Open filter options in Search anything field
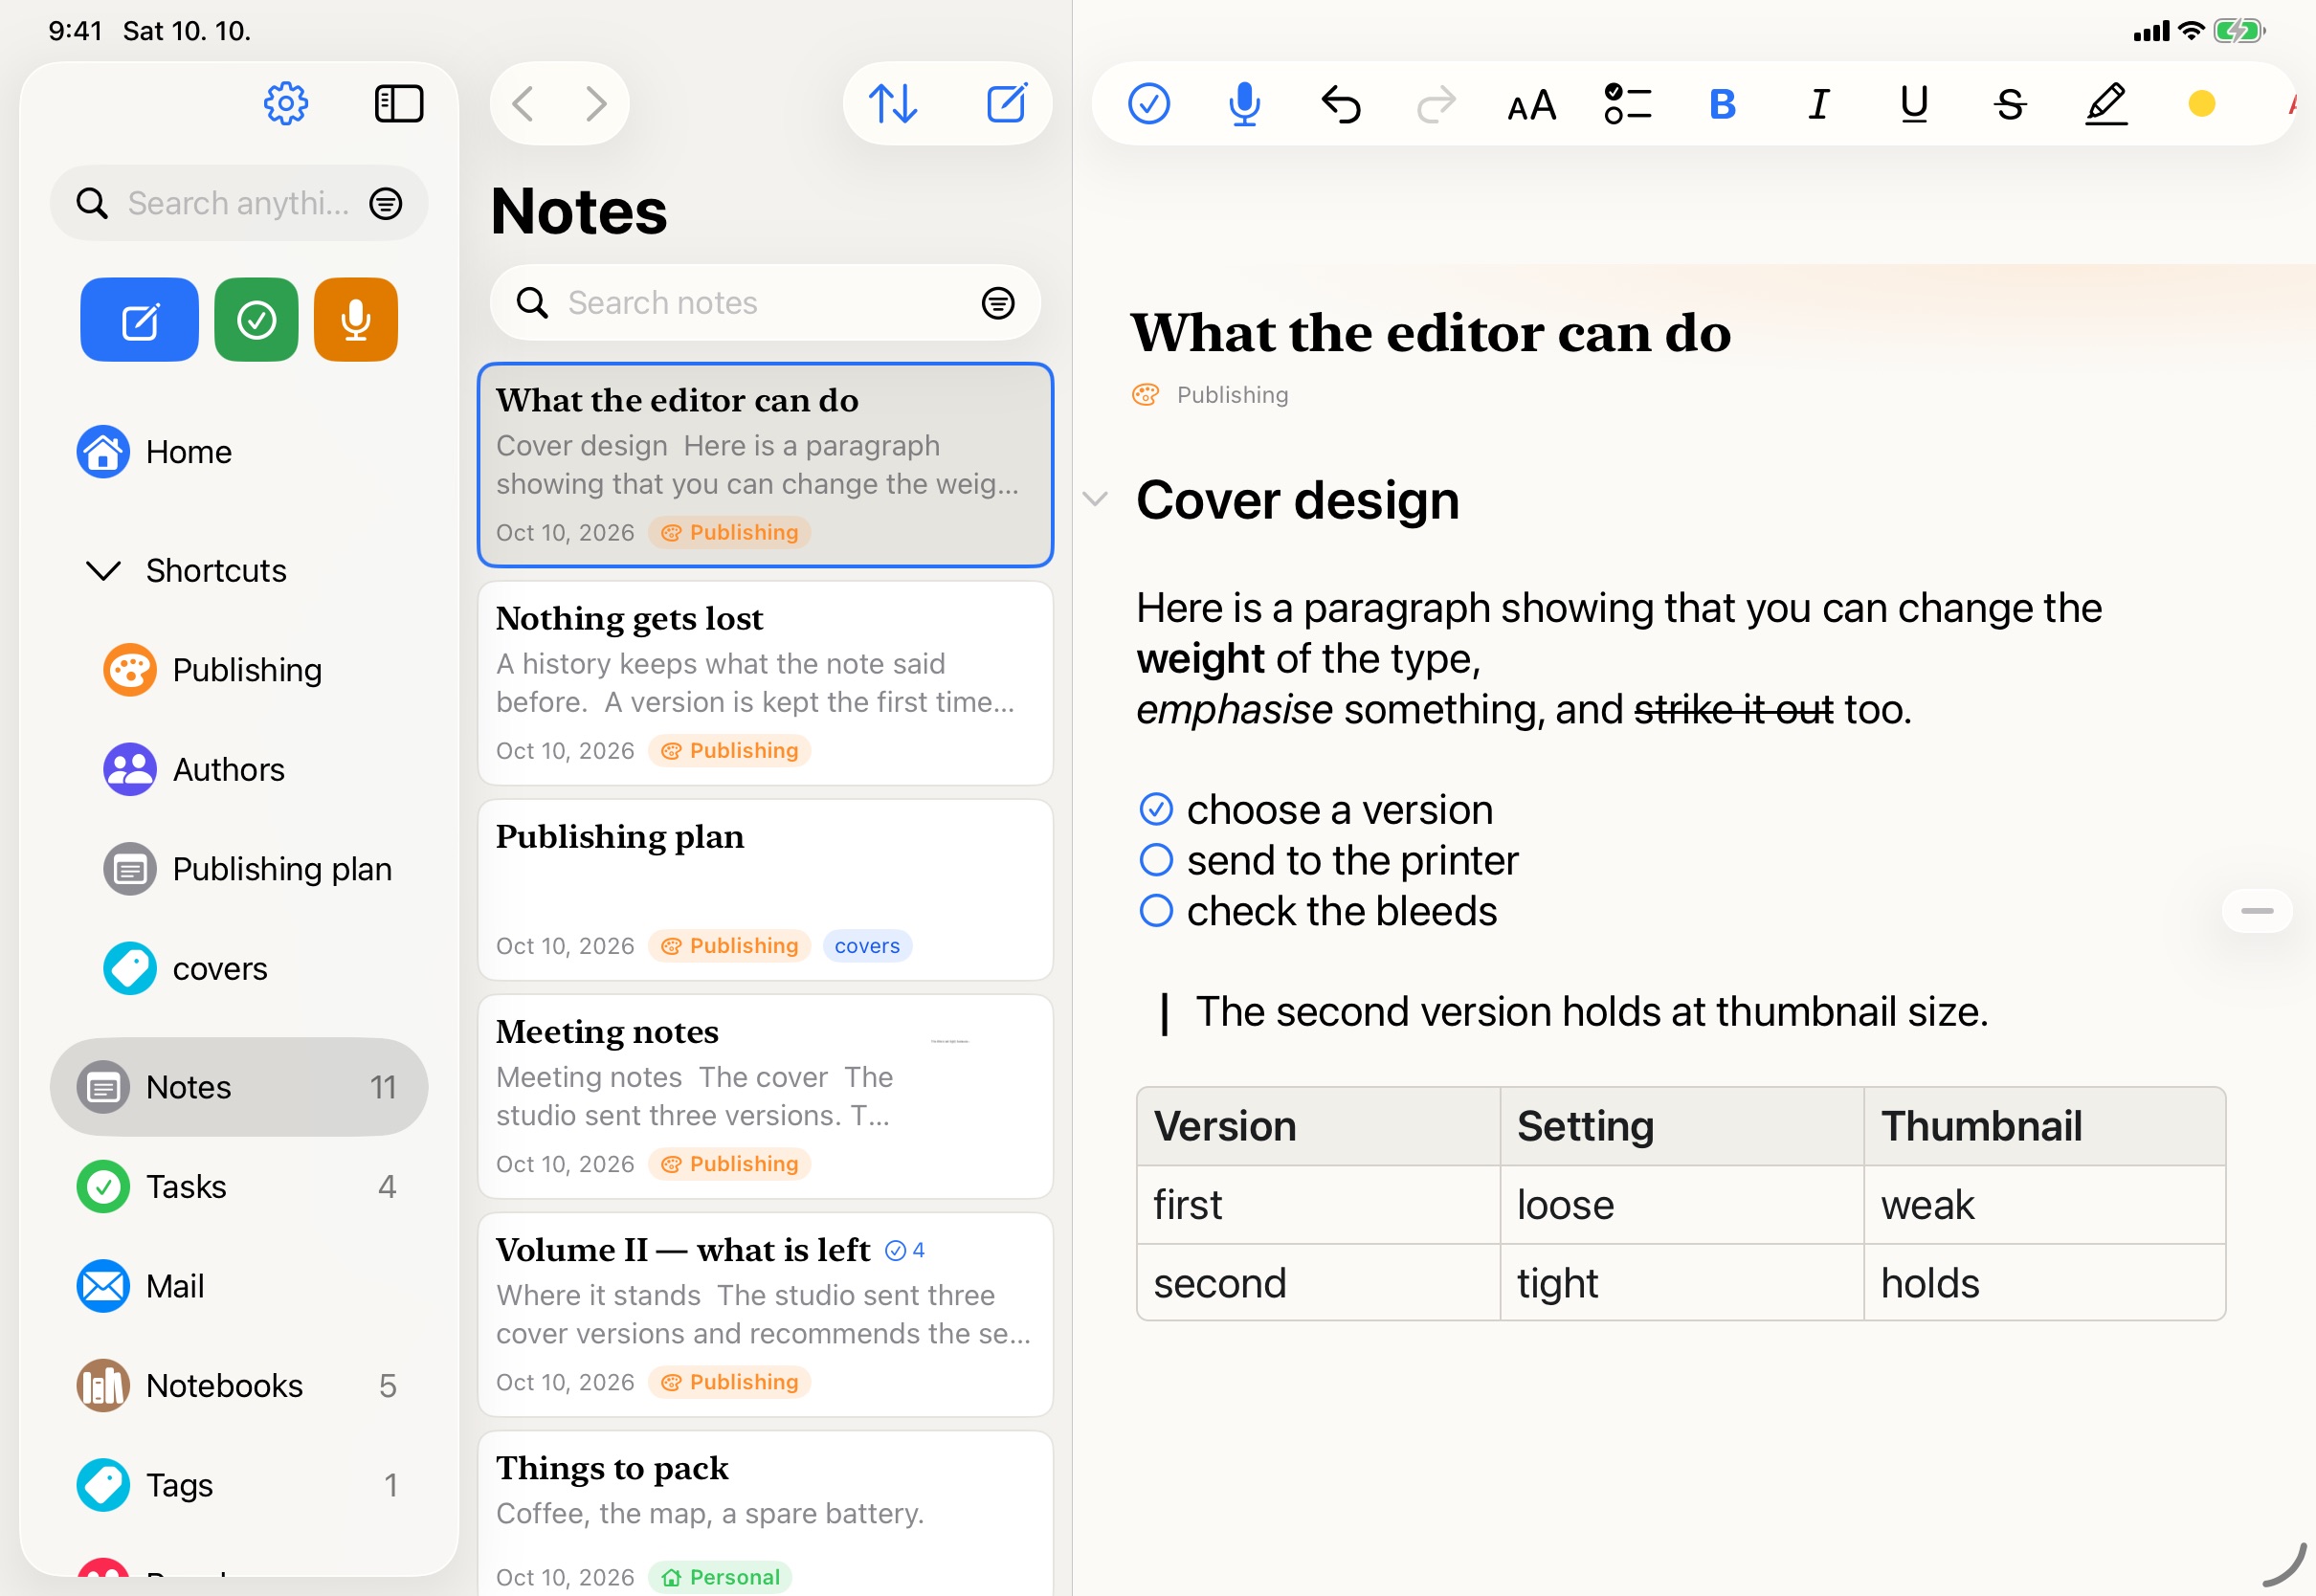Viewport: 2316px width, 1596px height. point(386,204)
